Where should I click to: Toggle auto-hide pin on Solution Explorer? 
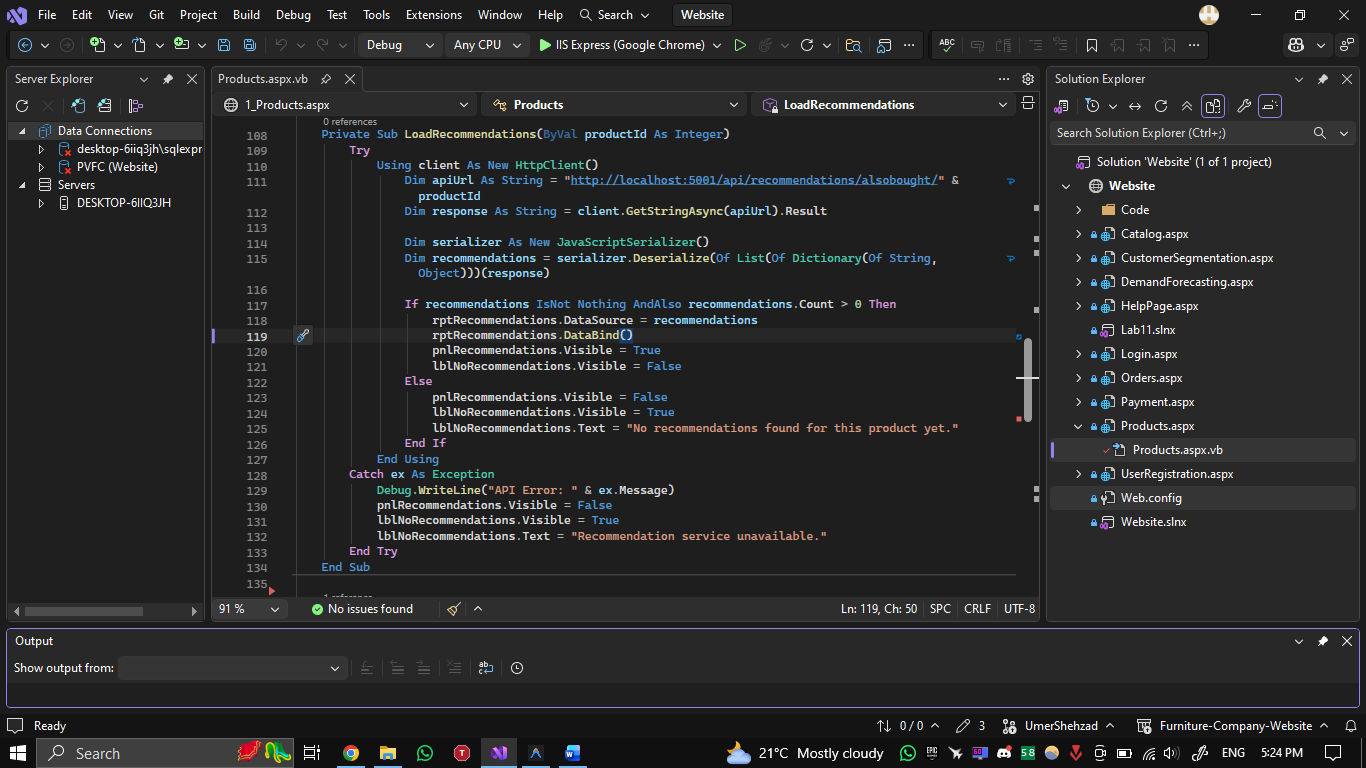click(x=1323, y=79)
